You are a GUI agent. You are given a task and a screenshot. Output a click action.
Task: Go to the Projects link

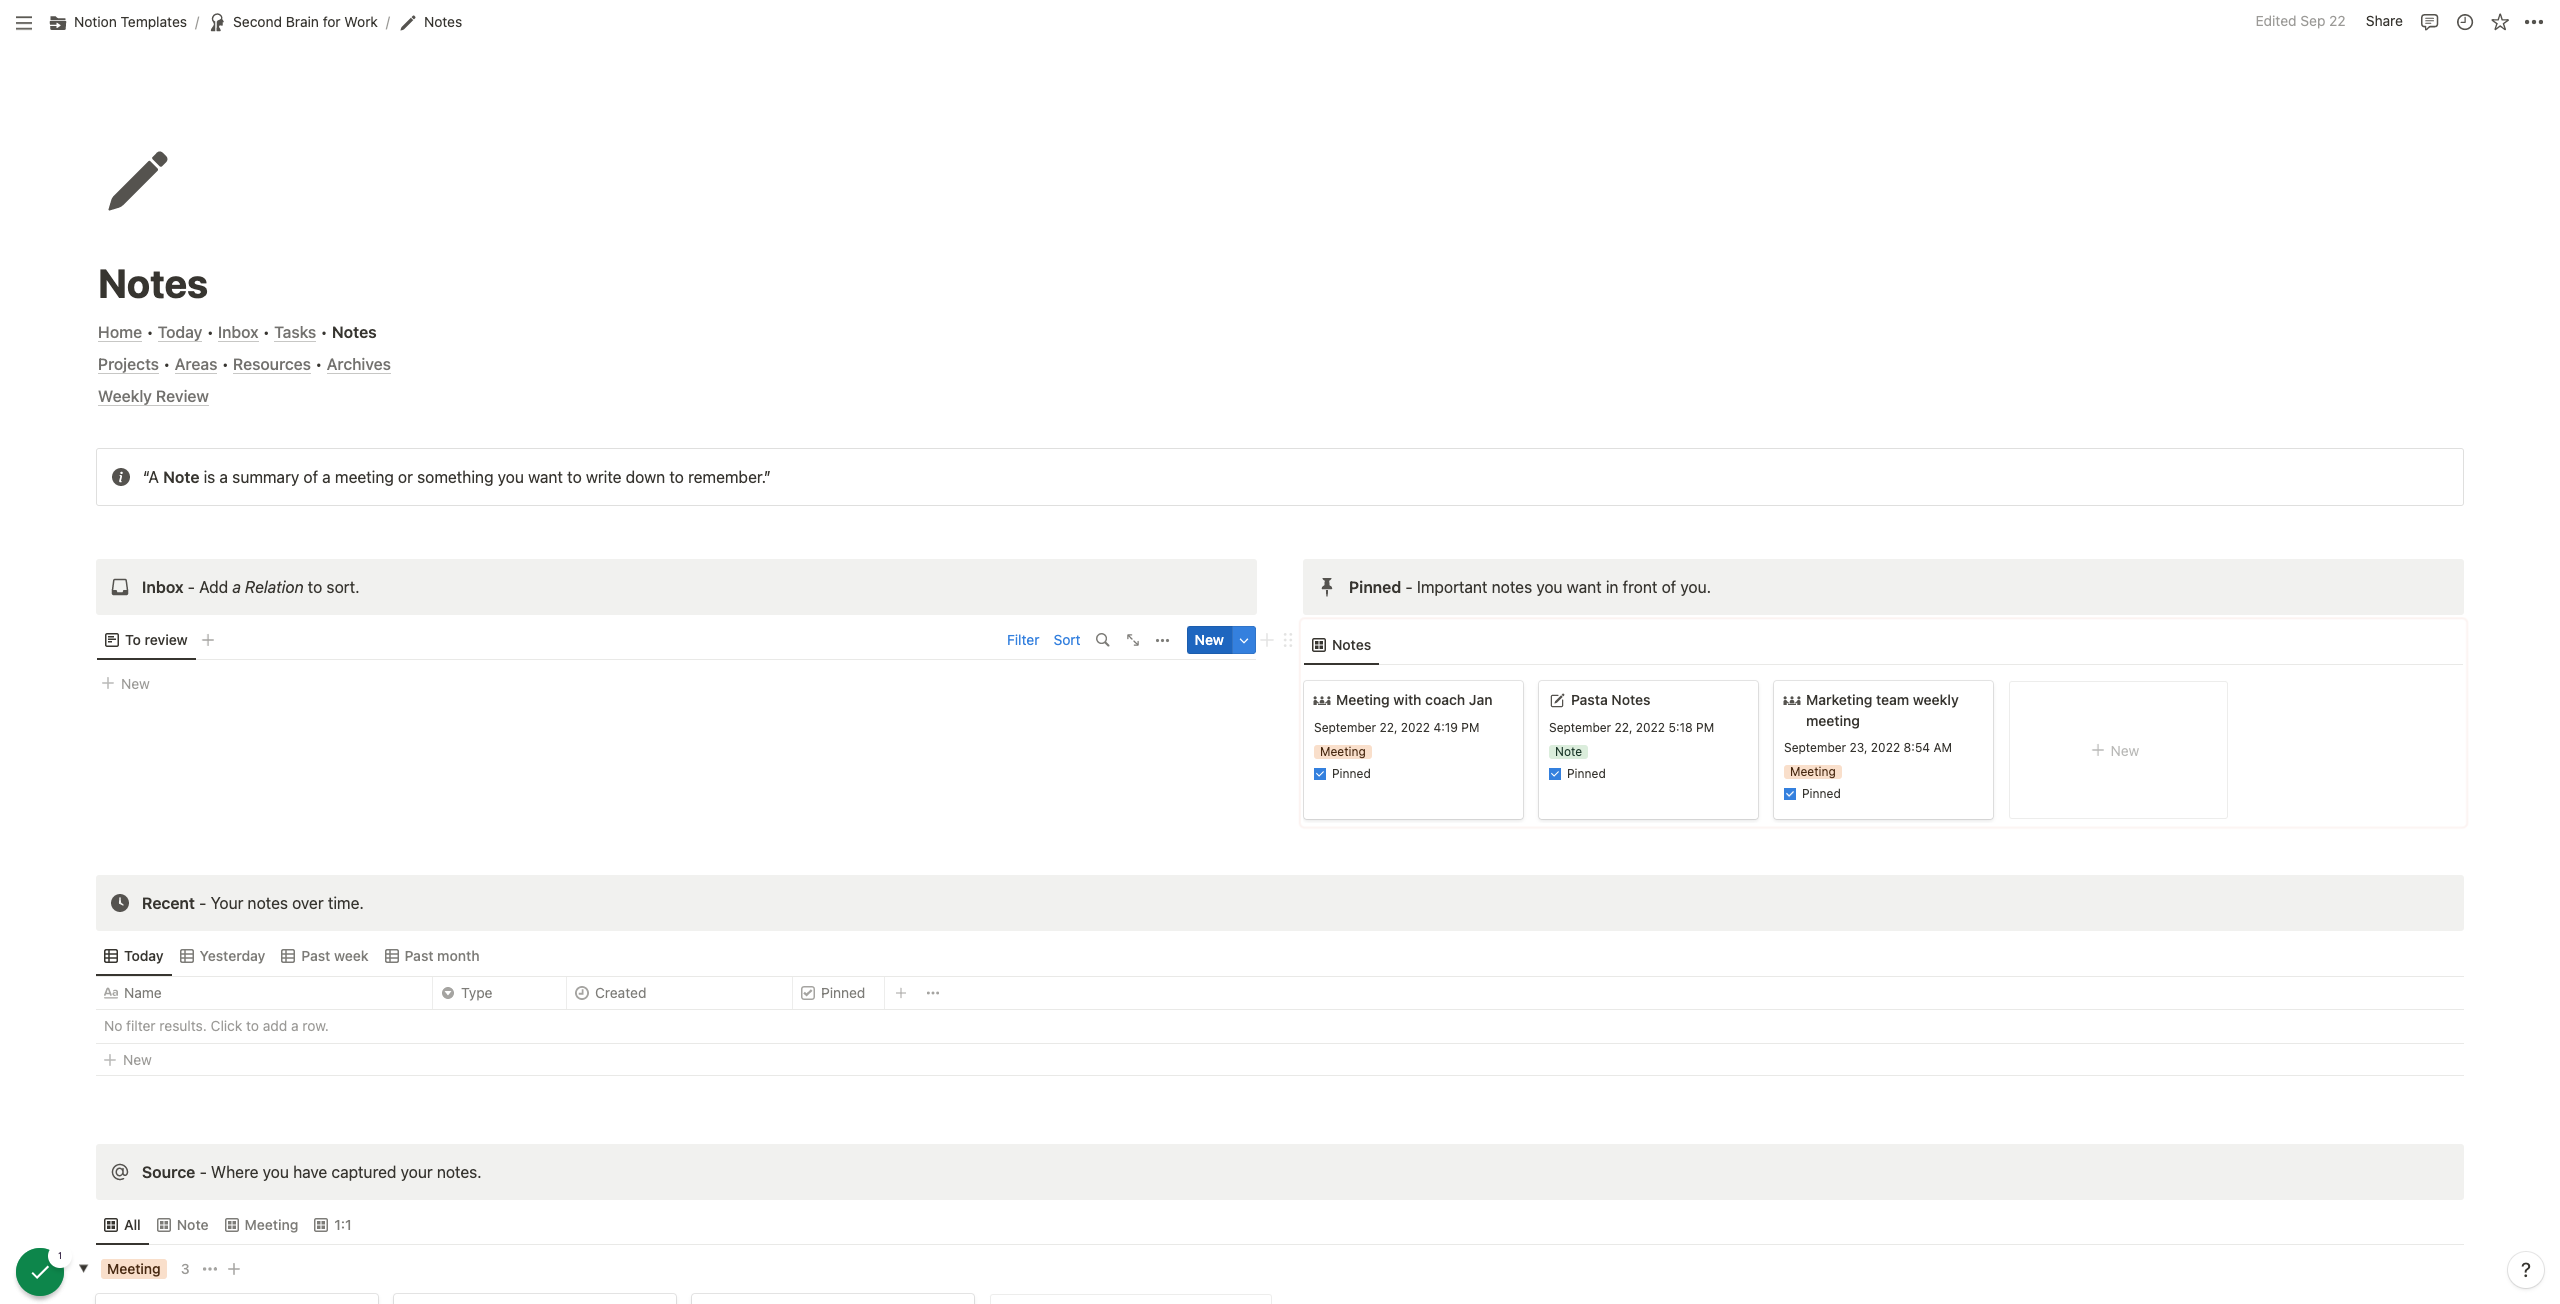pos(128,364)
